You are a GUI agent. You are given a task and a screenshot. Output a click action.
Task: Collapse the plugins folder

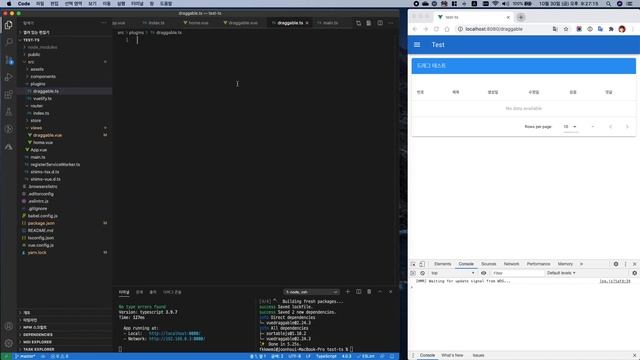click(x=38, y=84)
